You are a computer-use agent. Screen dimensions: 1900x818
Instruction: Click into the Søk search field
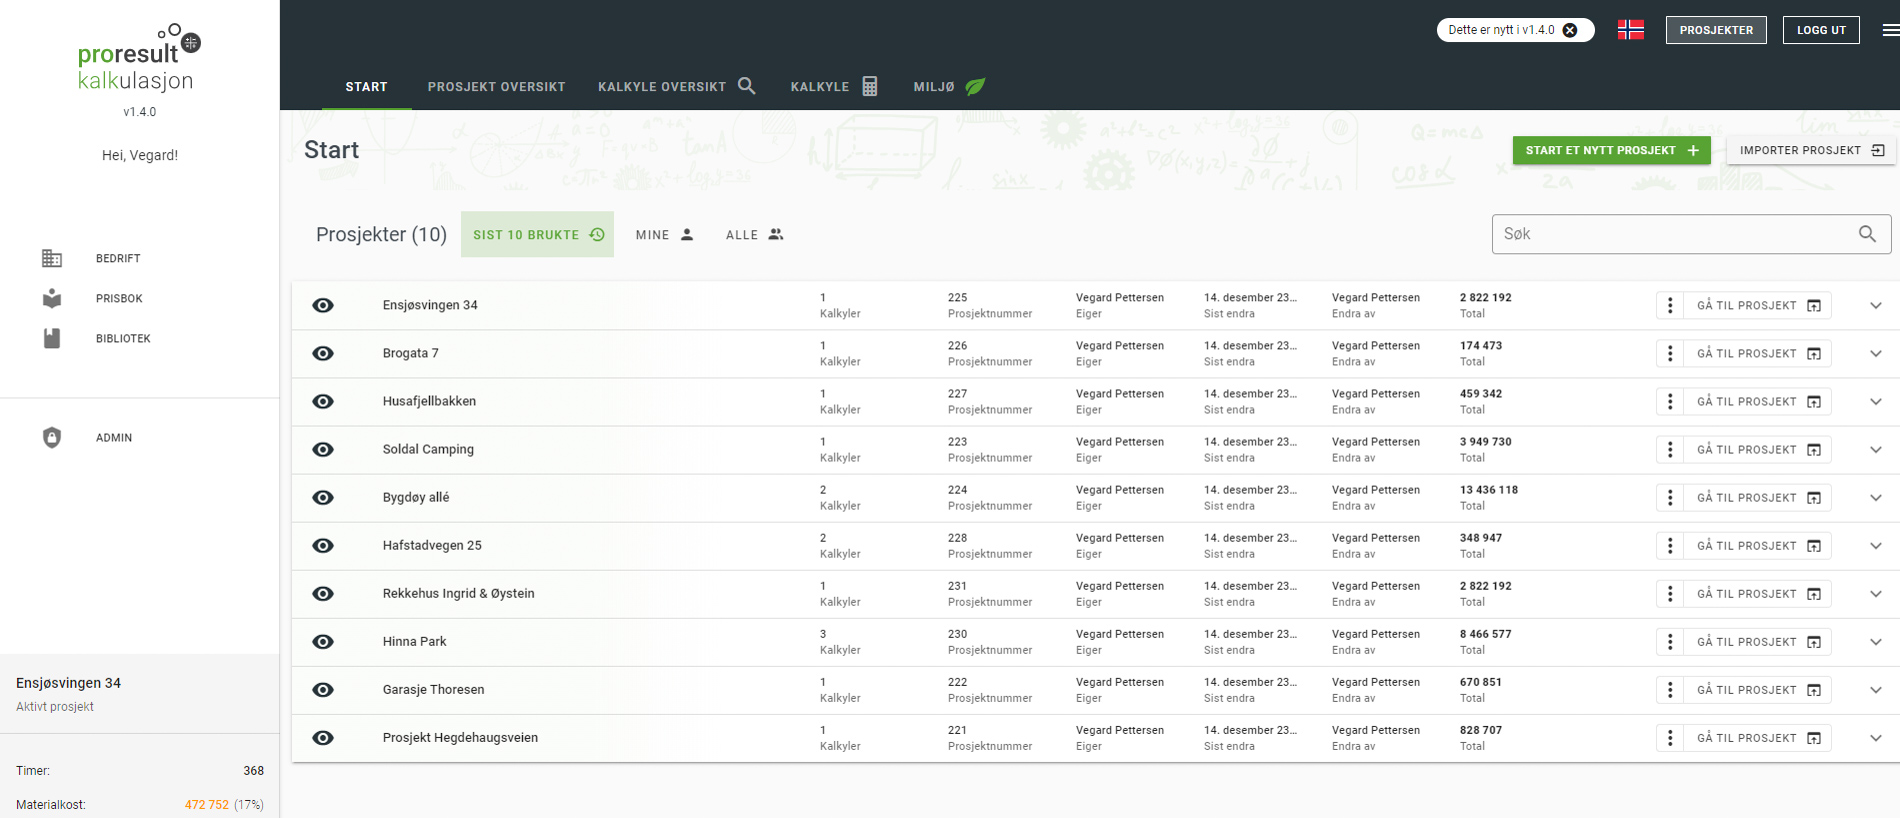(x=1670, y=234)
